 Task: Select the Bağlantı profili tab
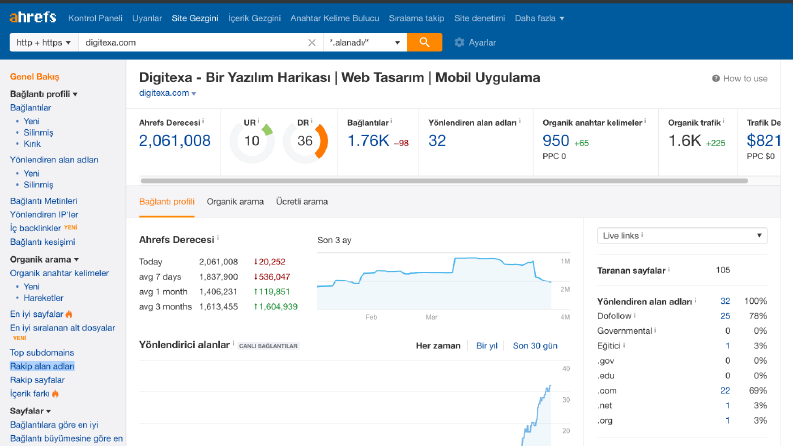(167, 202)
